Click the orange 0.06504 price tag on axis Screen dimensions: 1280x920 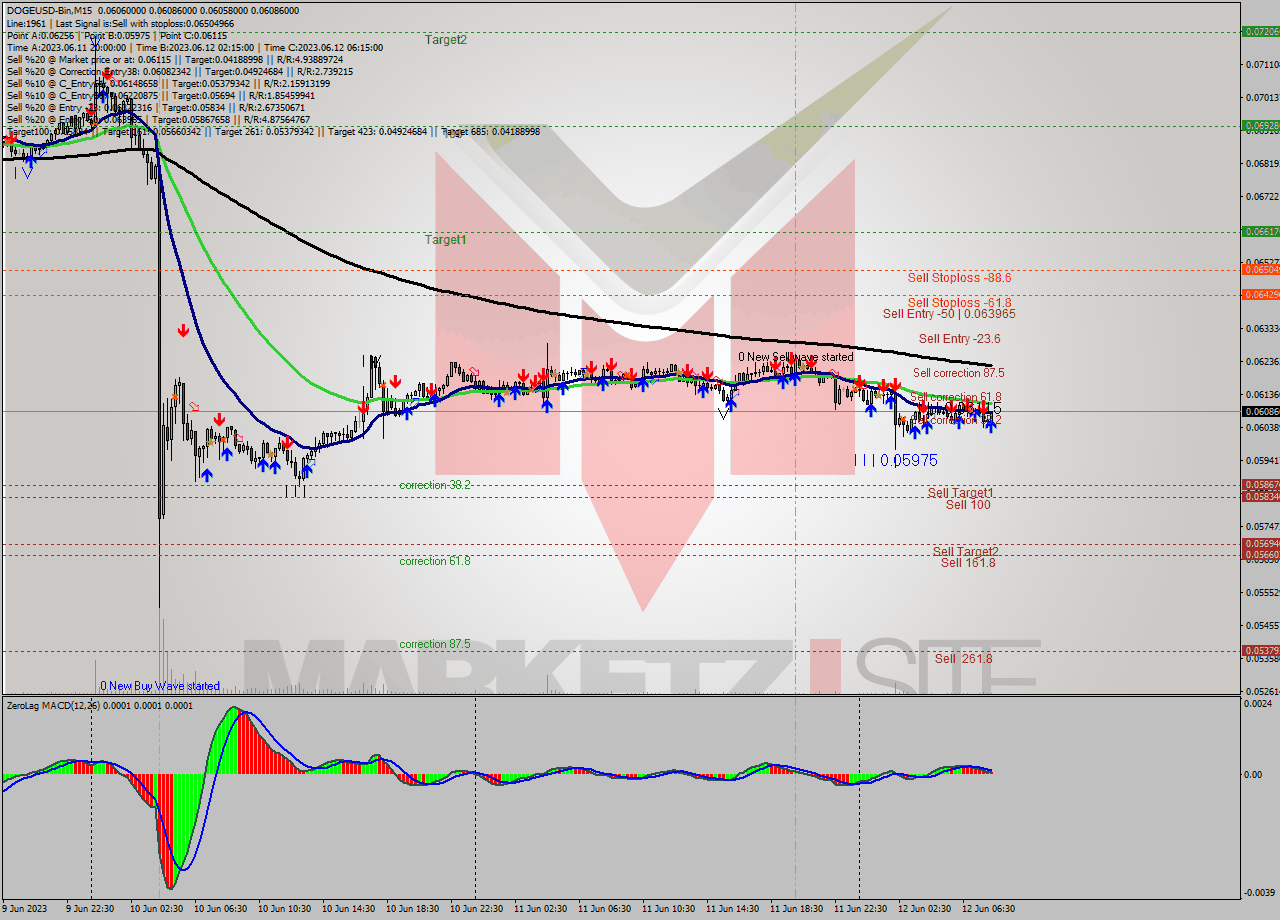1260,269
